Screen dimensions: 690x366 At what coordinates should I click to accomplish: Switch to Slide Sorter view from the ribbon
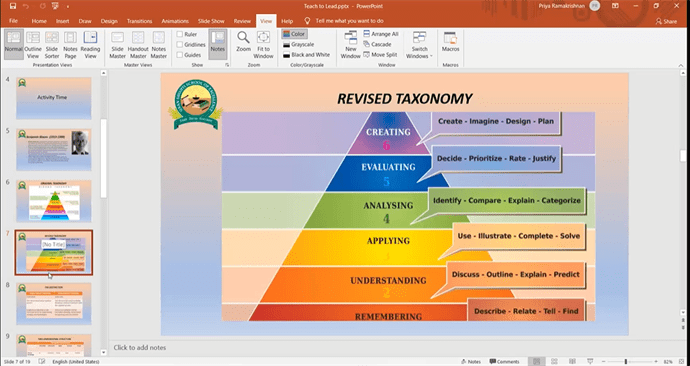[x=52, y=44]
